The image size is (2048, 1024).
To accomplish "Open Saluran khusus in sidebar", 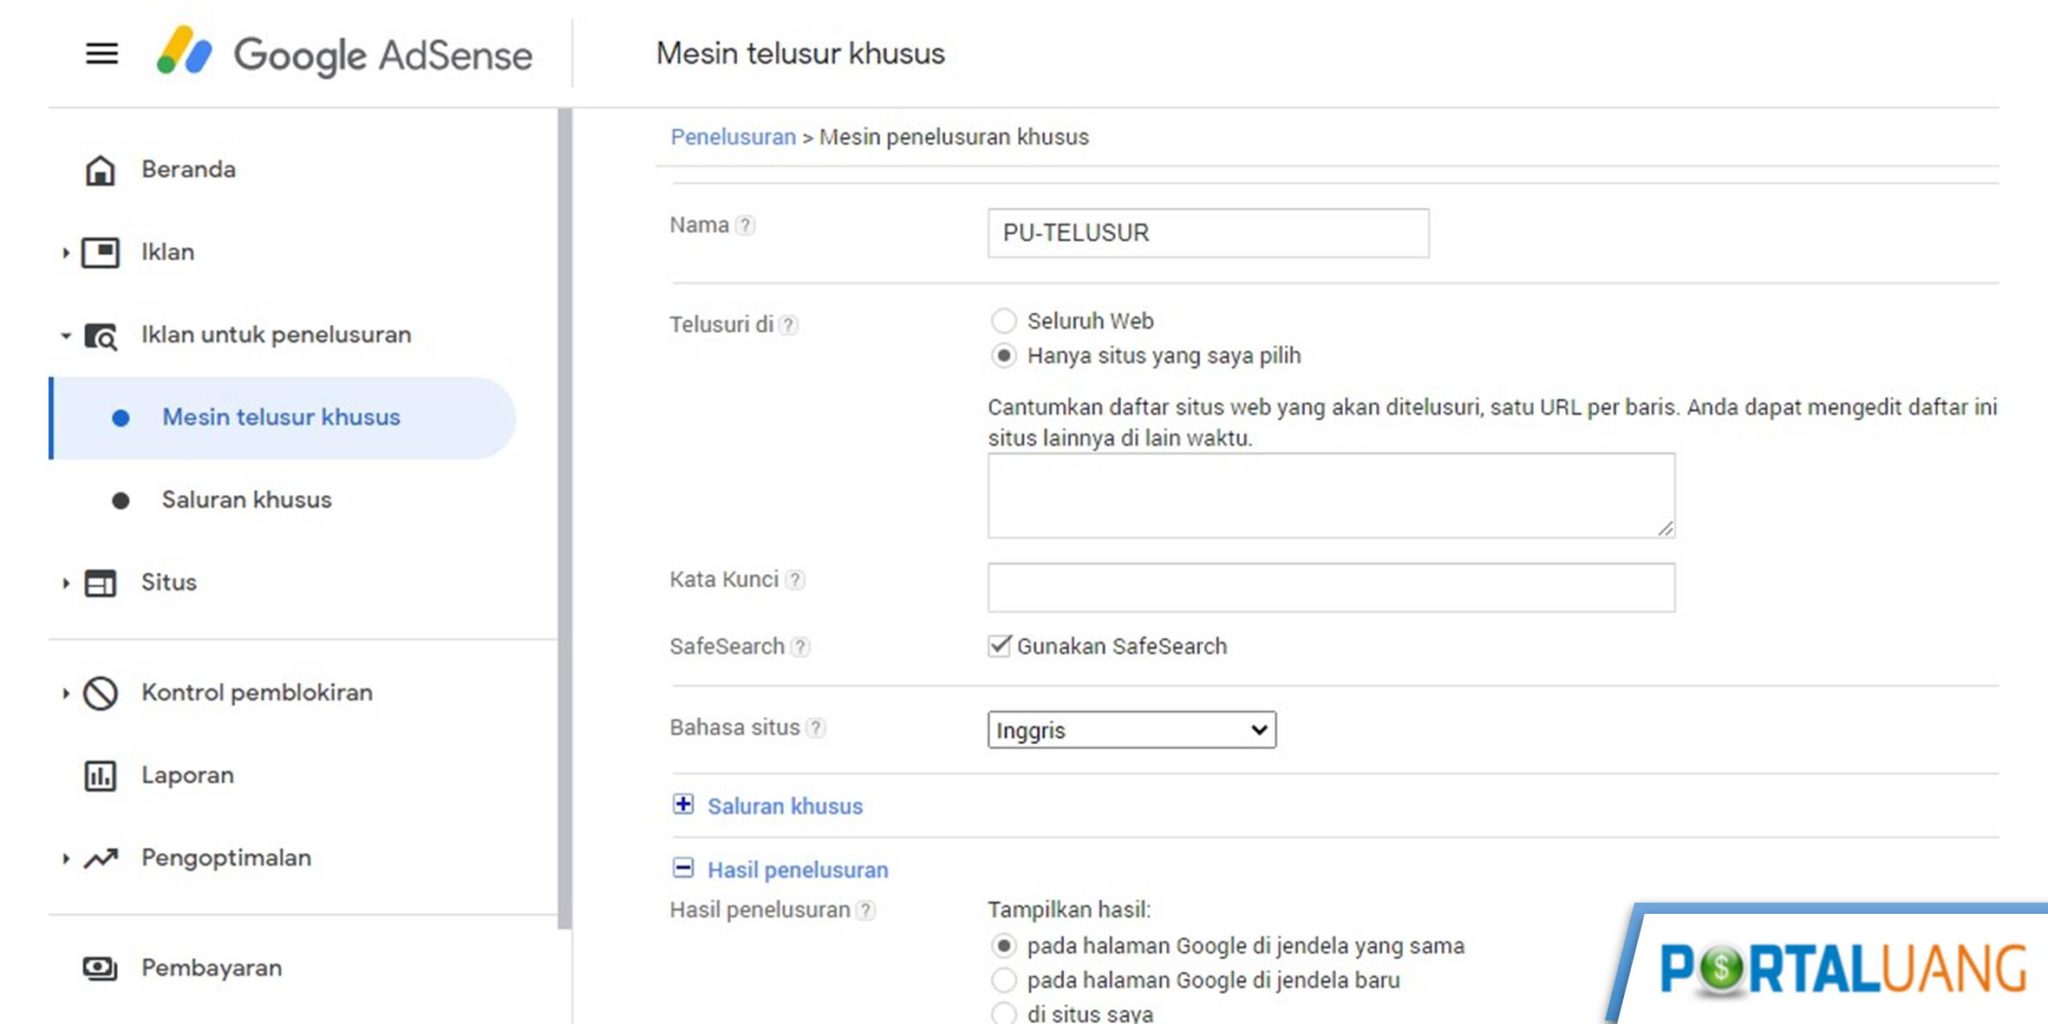I will click(x=246, y=500).
